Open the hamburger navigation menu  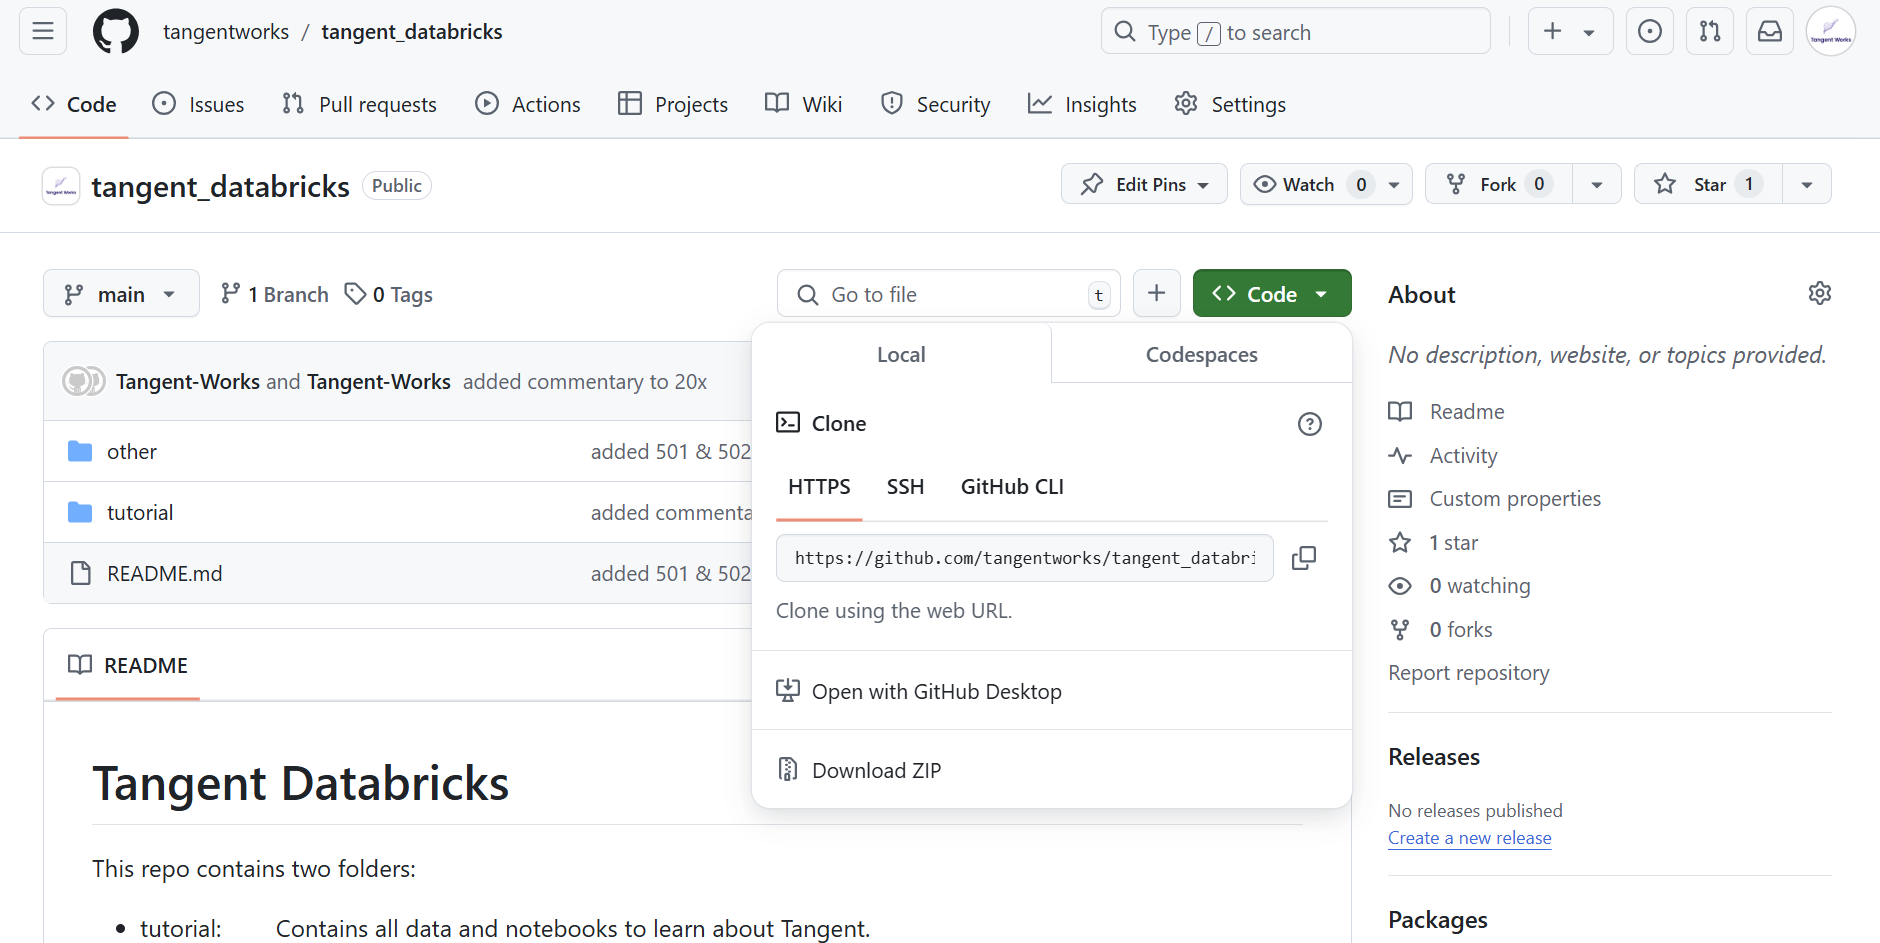tap(43, 32)
